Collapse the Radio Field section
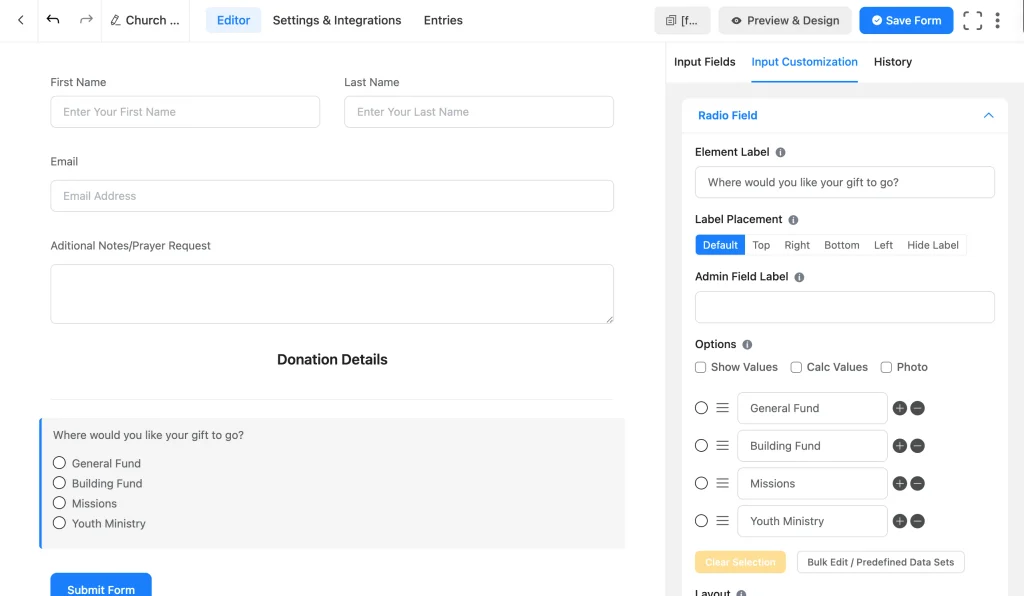This screenshot has height=596, width=1024. coord(988,116)
